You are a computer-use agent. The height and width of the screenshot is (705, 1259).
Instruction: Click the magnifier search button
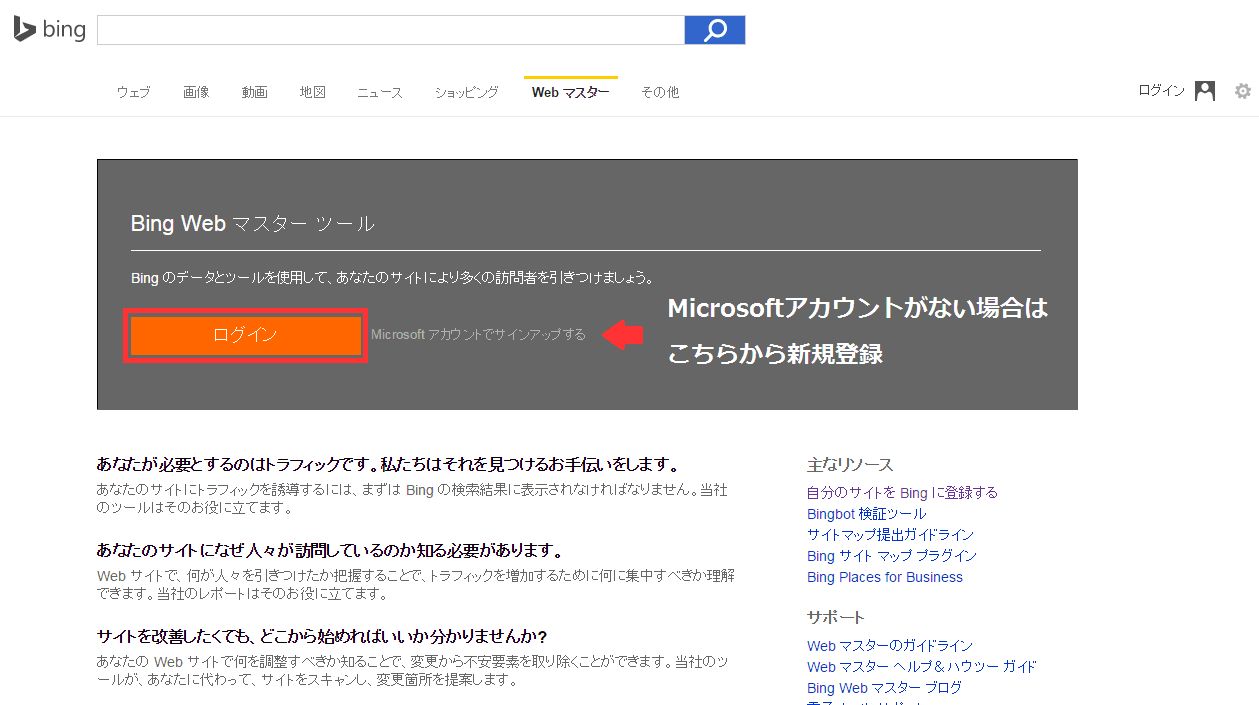(x=715, y=30)
